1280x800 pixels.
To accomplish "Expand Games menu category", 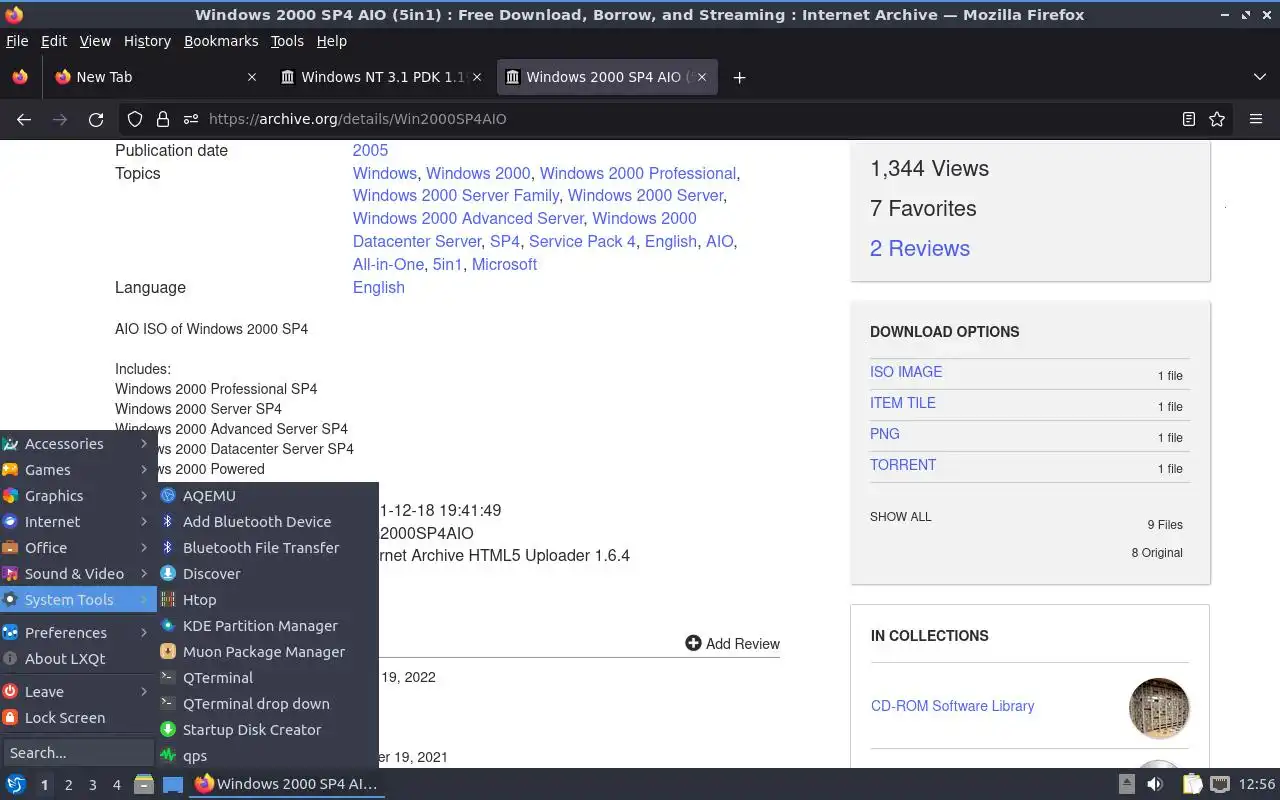I will pyautogui.click(x=77, y=469).
